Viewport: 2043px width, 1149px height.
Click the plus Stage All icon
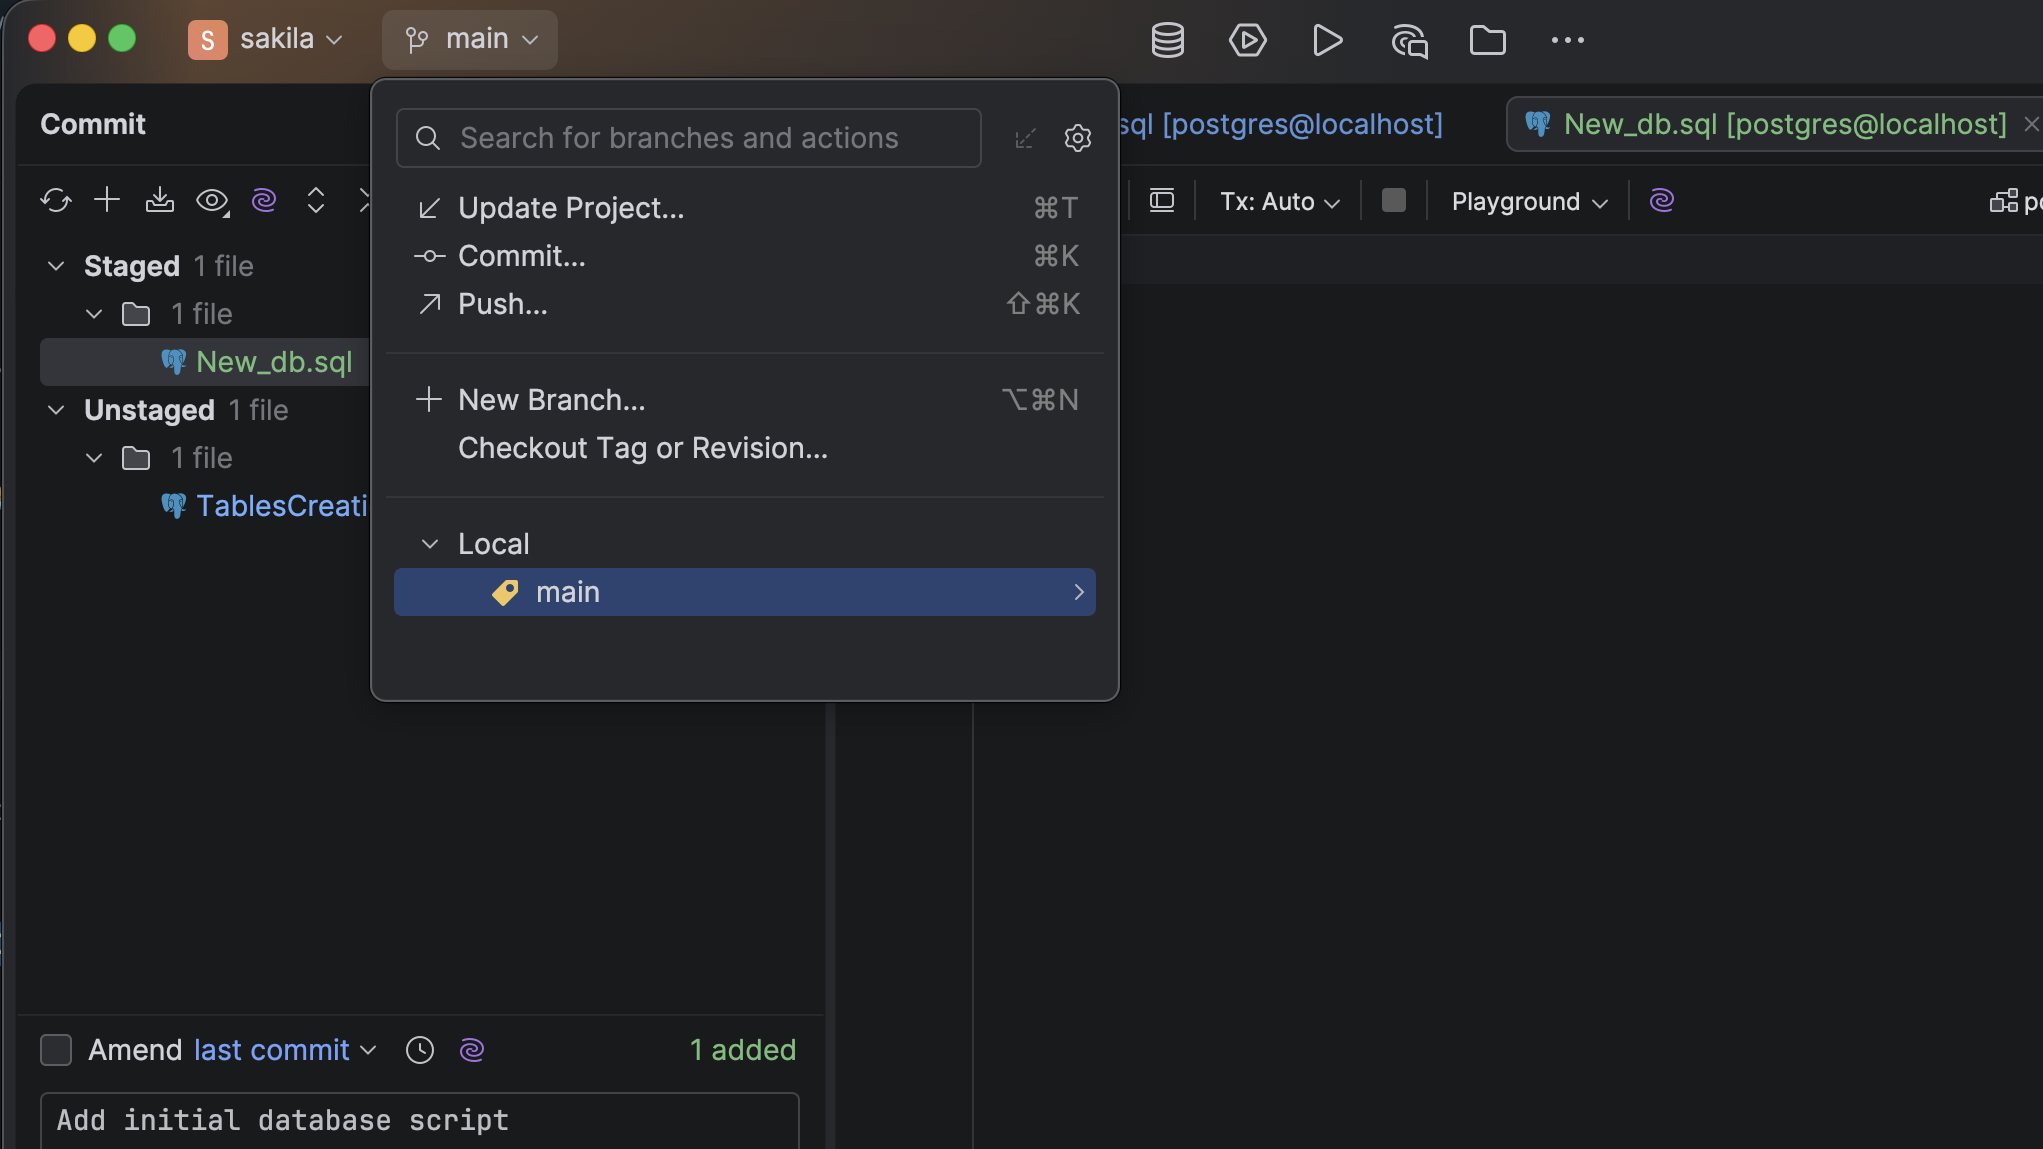point(107,200)
